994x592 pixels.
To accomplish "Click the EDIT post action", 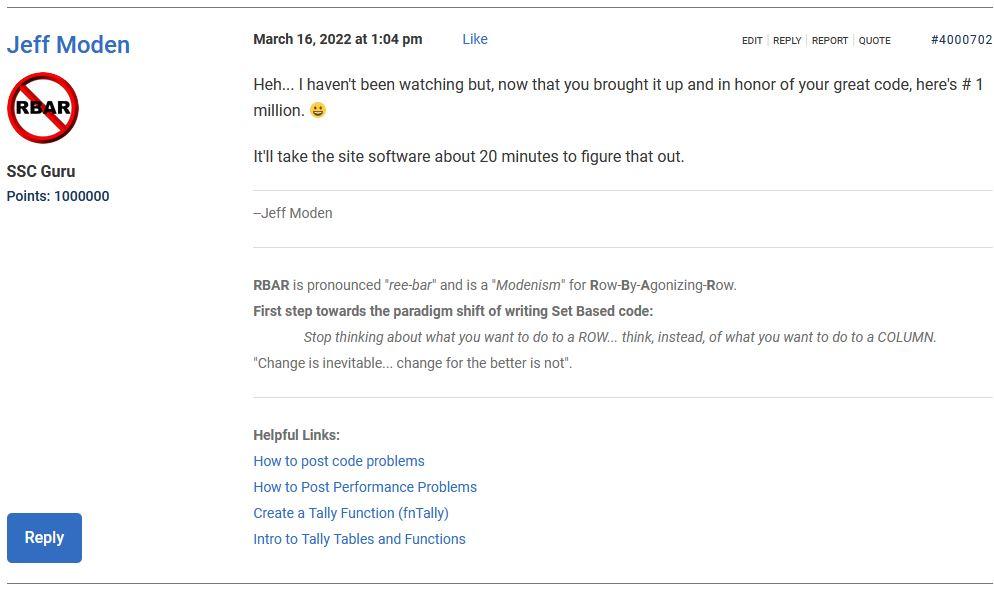I will pos(752,41).
